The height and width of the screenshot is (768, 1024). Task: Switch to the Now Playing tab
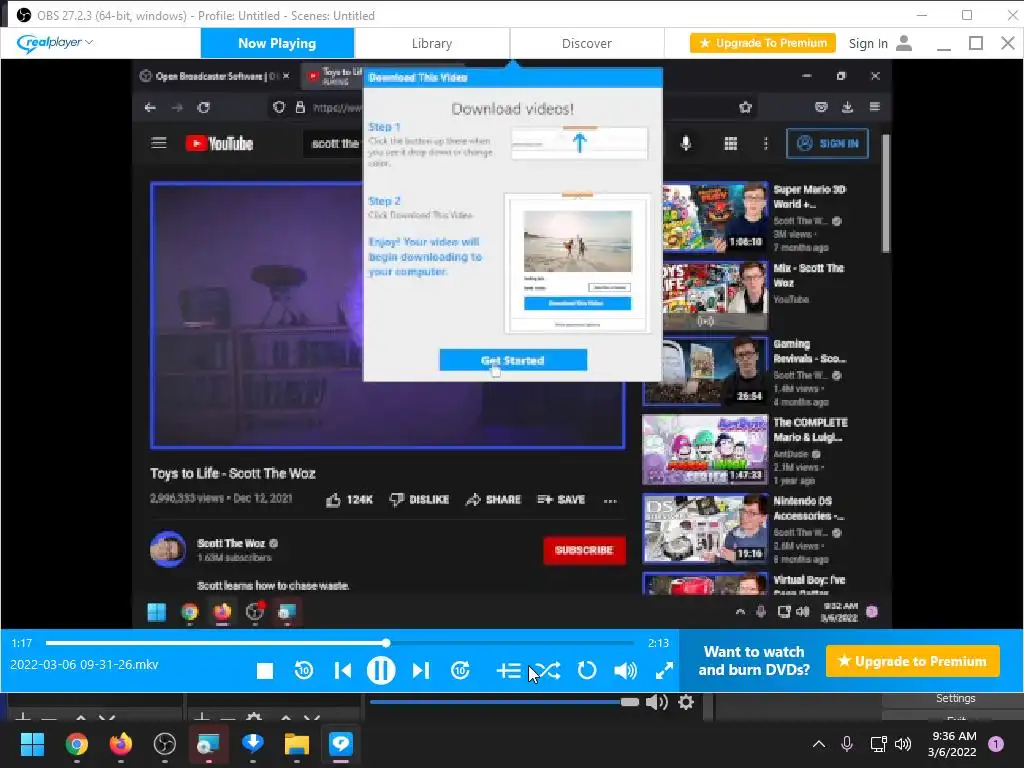(x=277, y=43)
